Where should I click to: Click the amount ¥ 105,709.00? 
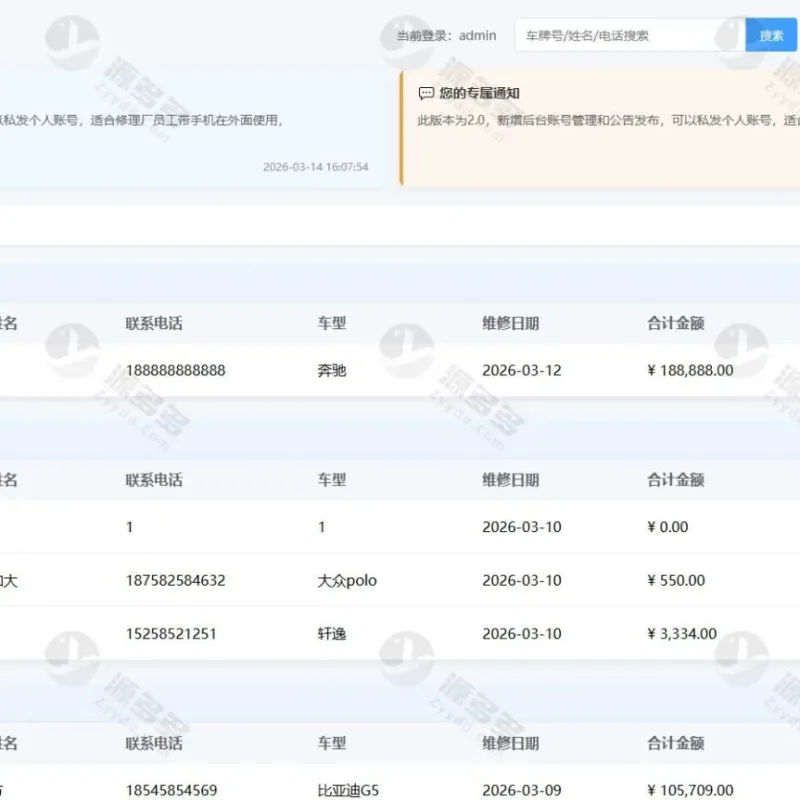[690, 790]
